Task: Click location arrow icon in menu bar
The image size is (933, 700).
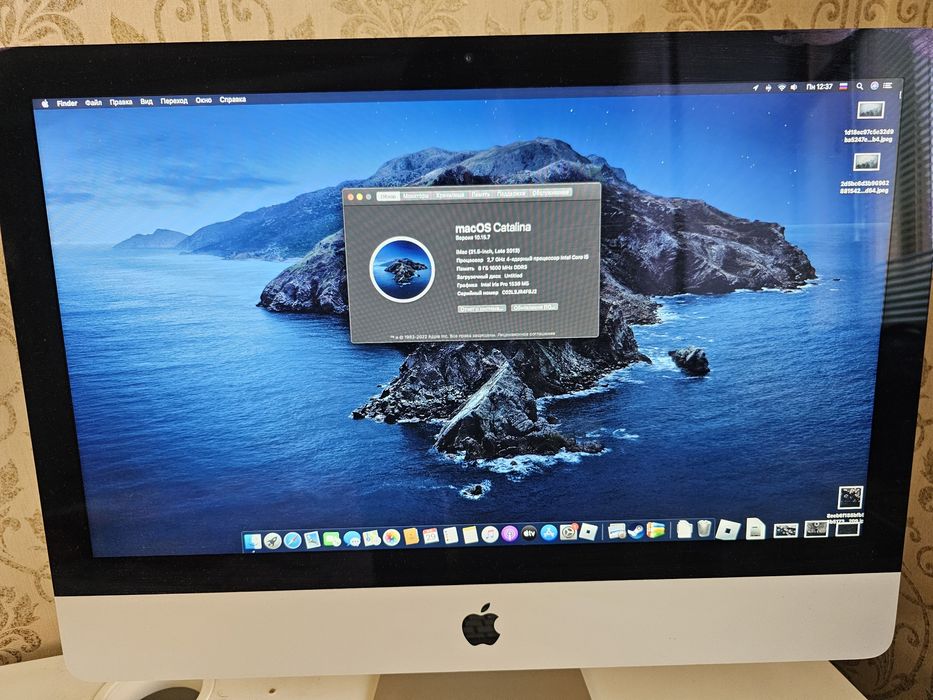Action: pos(756,88)
